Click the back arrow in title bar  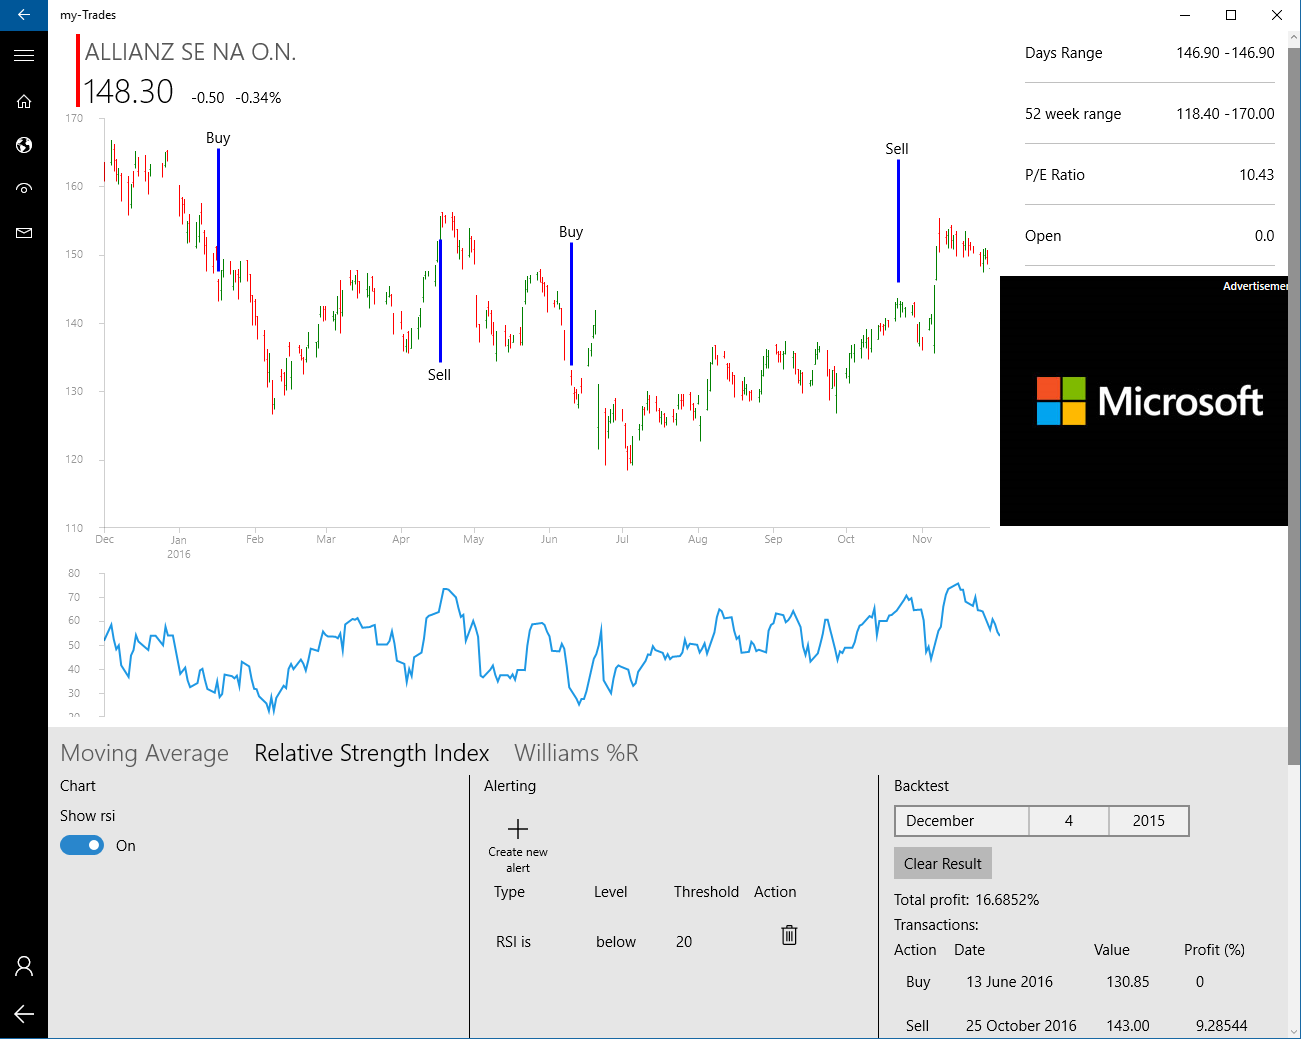(x=24, y=15)
